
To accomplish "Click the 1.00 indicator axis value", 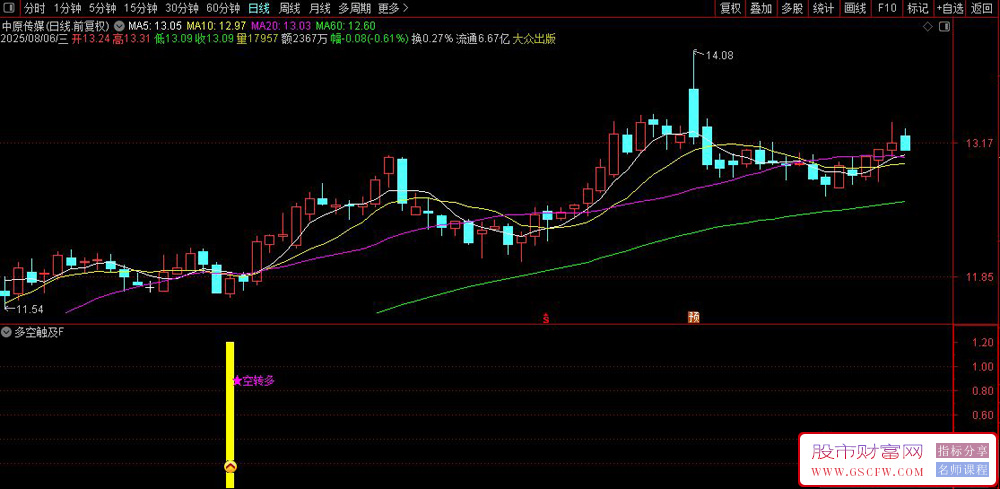I will click(982, 367).
